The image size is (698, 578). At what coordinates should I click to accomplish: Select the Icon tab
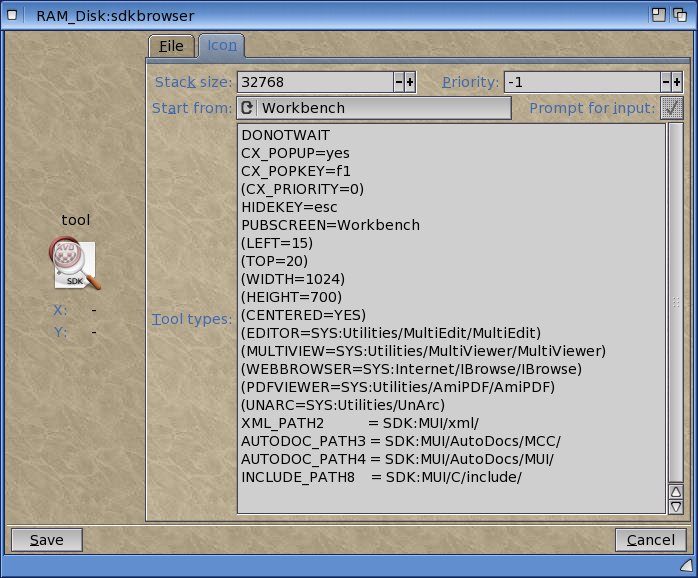pos(221,47)
